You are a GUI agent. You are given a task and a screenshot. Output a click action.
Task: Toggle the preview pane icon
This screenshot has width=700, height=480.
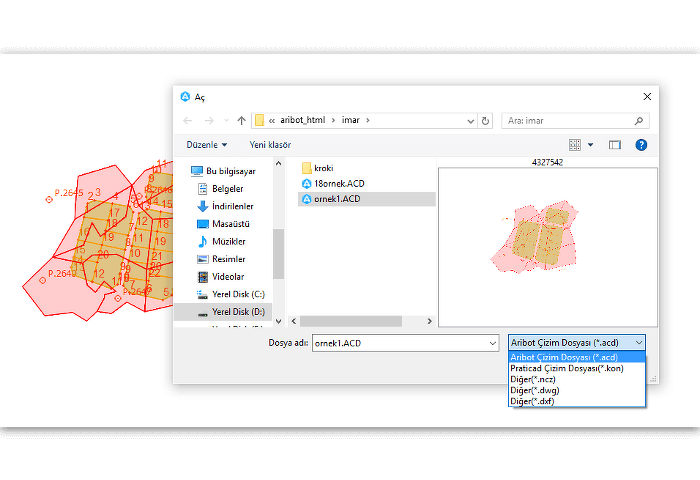coord(615,145)
